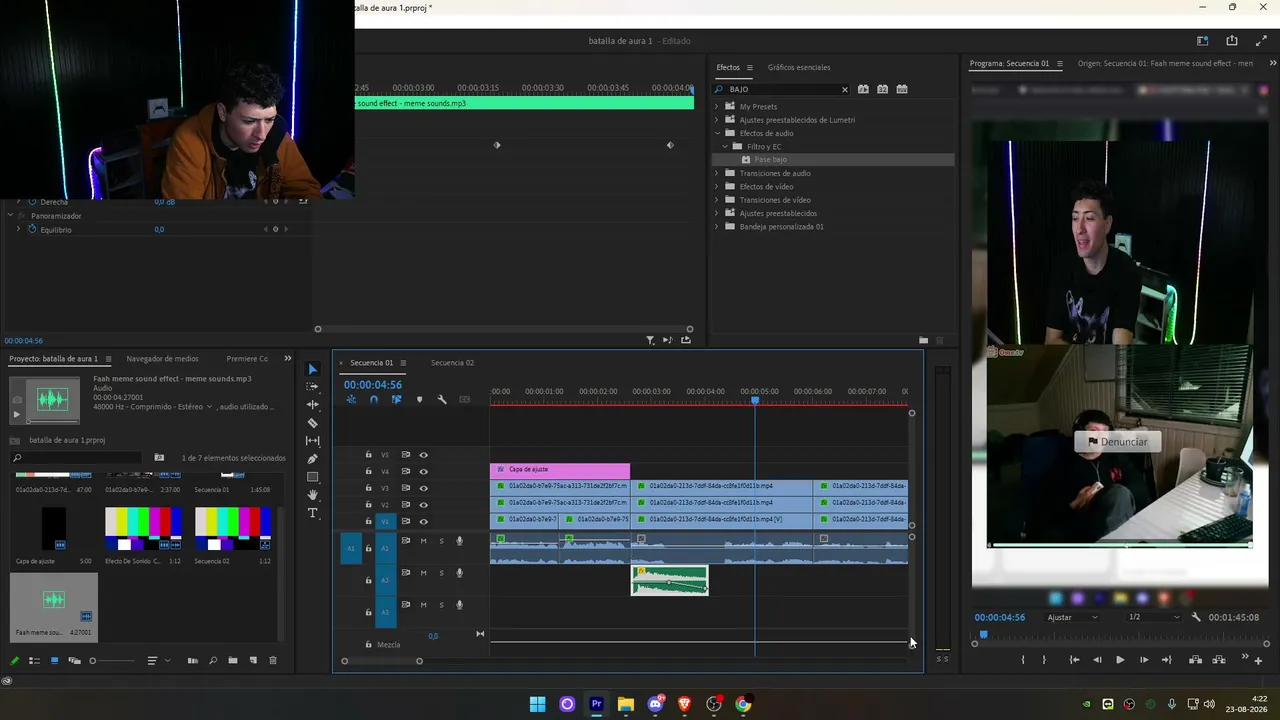This screenshot has height=720, width=1280.
Task: Delete the selected project item
Action: pyautogui.click(x=272, y=660)
